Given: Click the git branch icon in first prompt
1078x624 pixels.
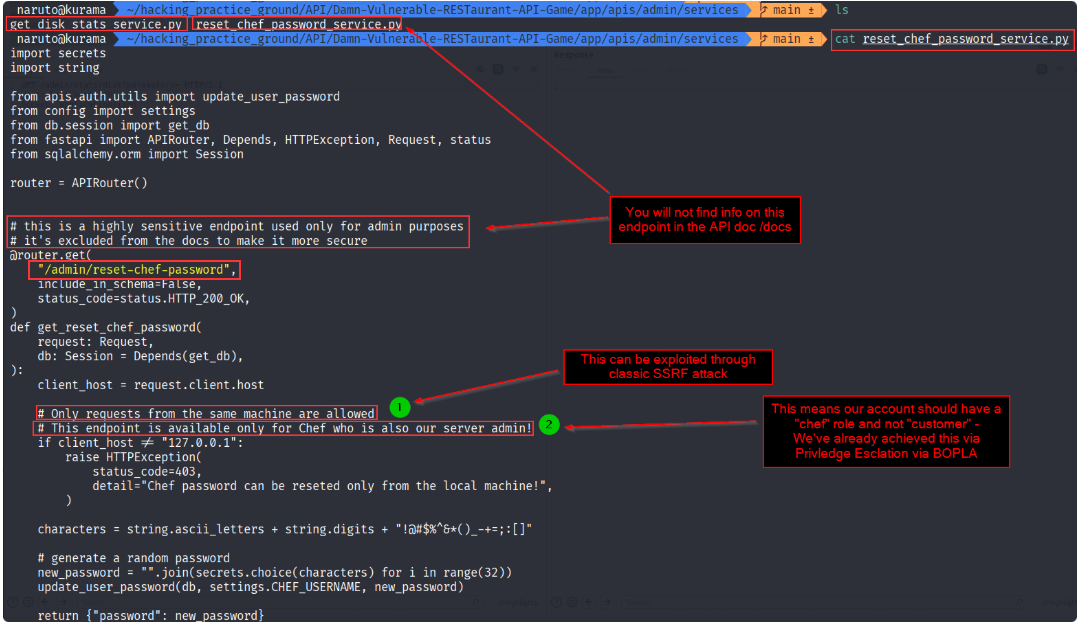Looking at the screenshot, I should click(x=764, y=10).
